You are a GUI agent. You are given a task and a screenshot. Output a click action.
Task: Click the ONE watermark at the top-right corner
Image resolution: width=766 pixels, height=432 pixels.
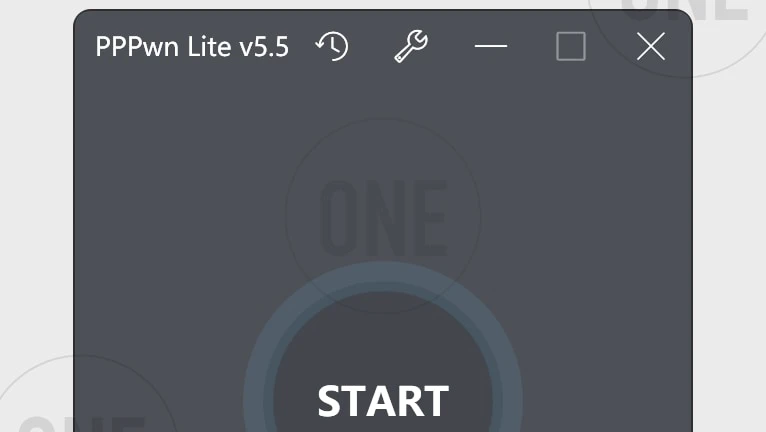pyautogui.click(x=684, y=10)
